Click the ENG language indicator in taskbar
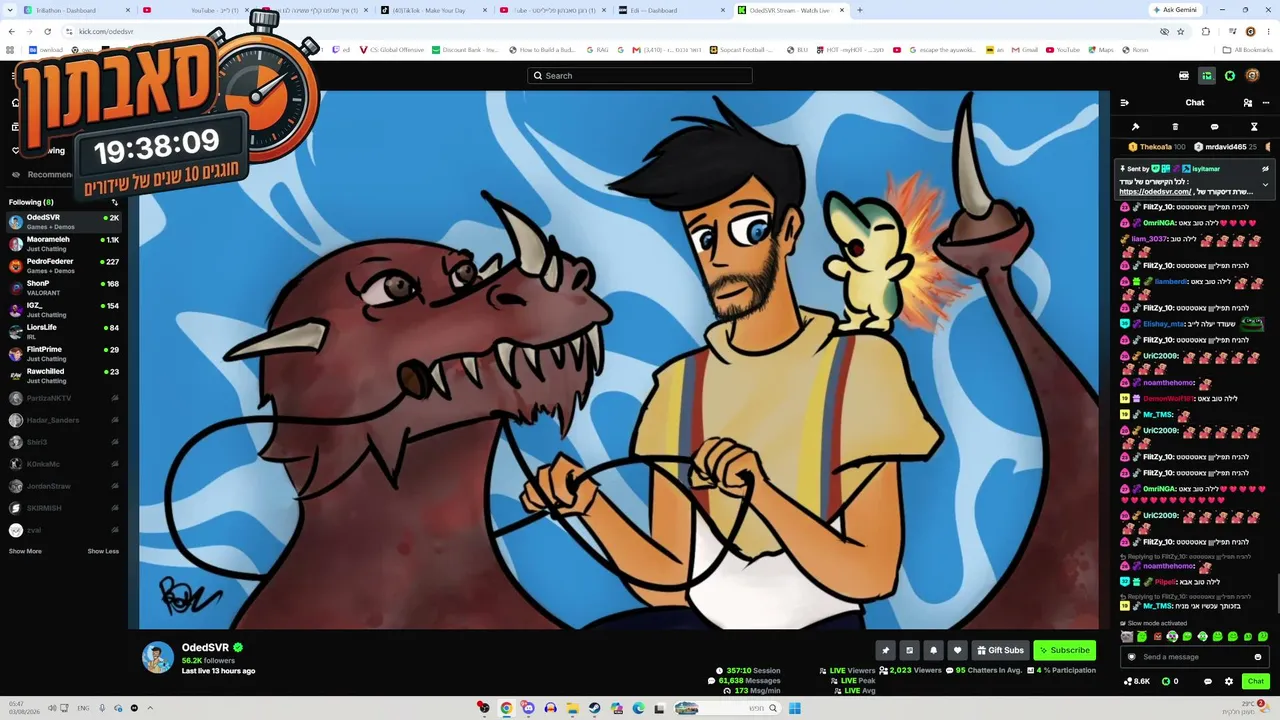 point(83,708)
